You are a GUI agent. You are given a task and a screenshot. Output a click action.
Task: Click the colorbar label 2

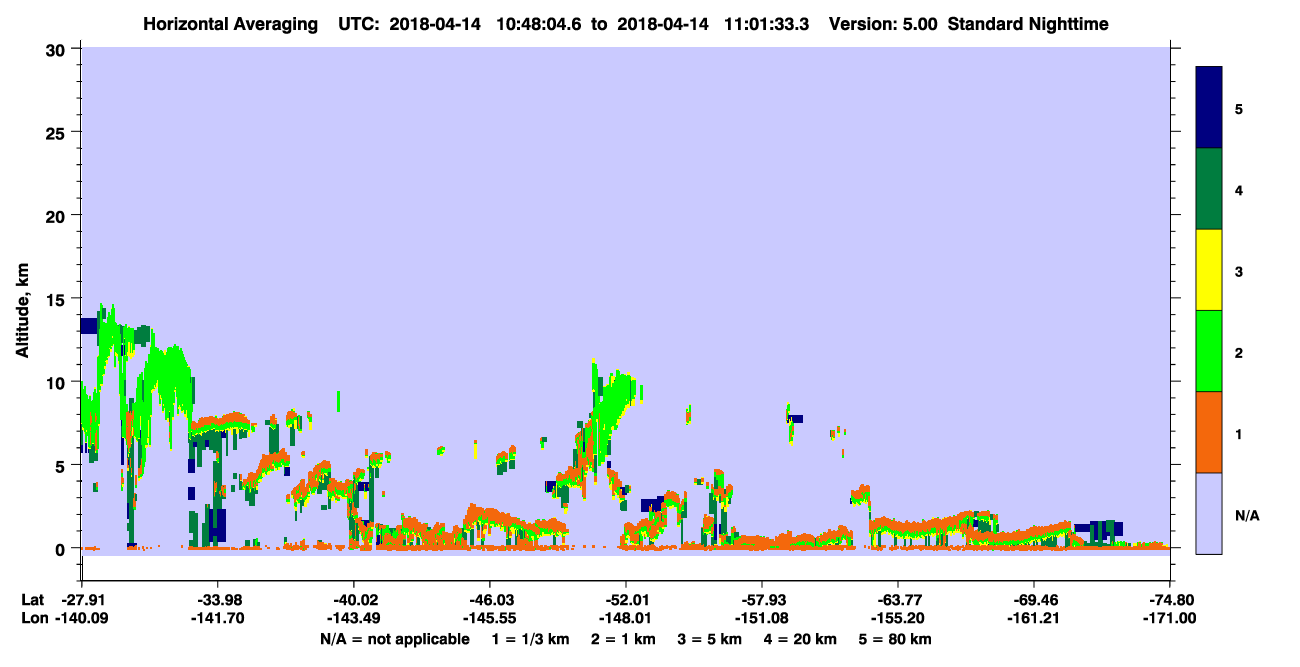click(x=1239, y=352)
